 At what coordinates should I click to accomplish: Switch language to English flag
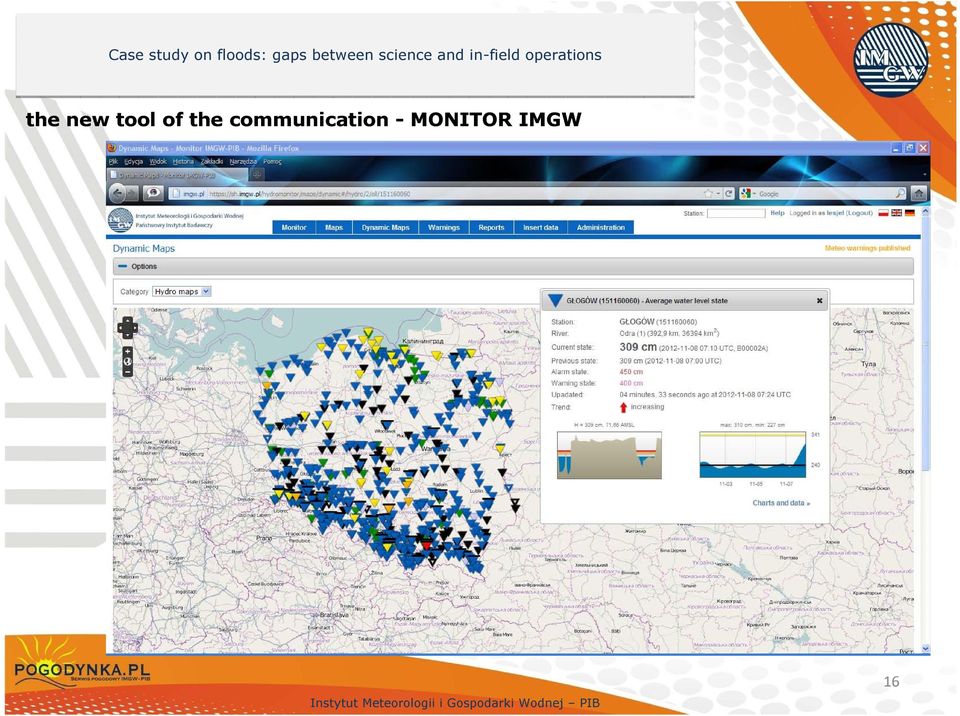click(x=896, y=213)
